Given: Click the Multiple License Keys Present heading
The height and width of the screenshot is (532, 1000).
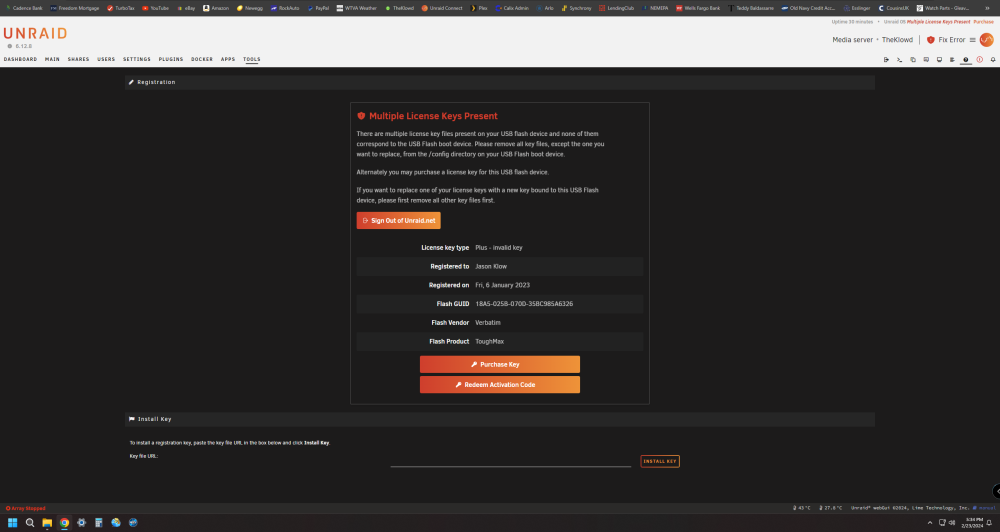Looking at the screenshot, I should click(433, 116).
